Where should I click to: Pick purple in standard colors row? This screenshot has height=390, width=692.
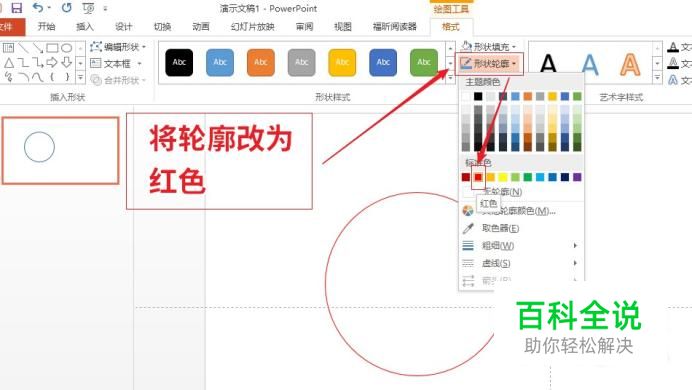577,177
